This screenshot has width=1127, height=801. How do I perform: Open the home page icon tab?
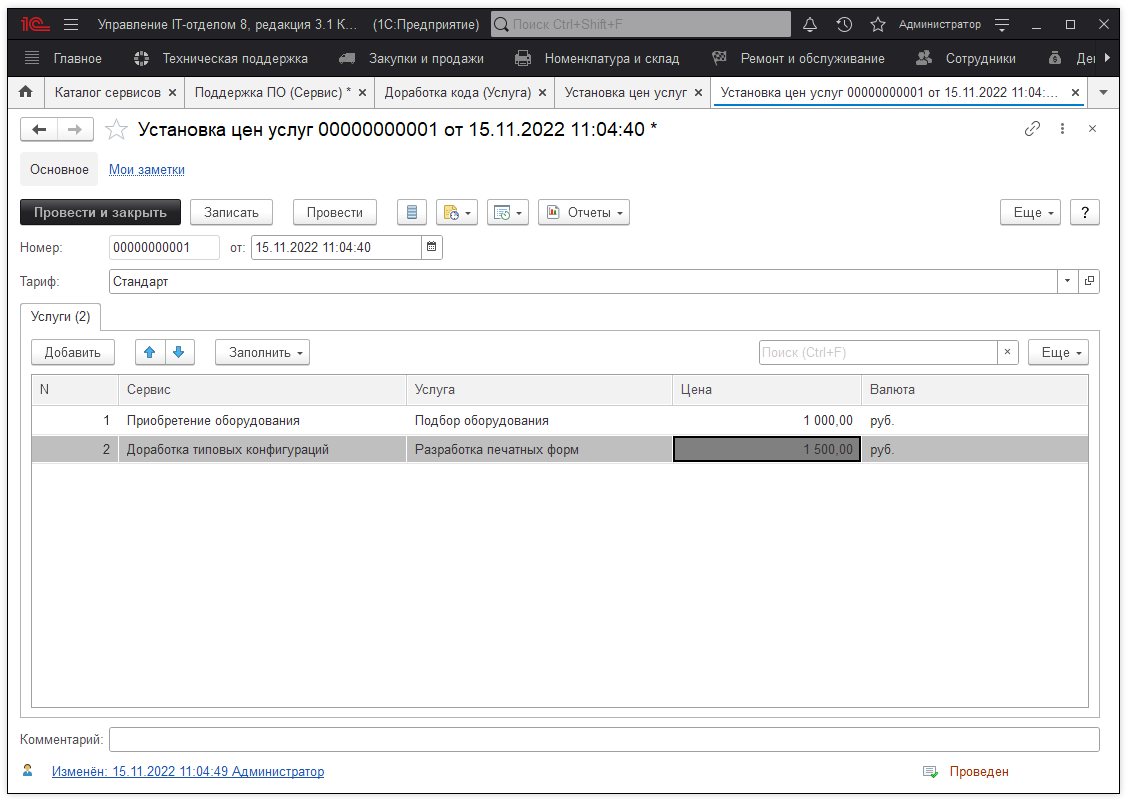pyautogui.click(x=26, y=92)
